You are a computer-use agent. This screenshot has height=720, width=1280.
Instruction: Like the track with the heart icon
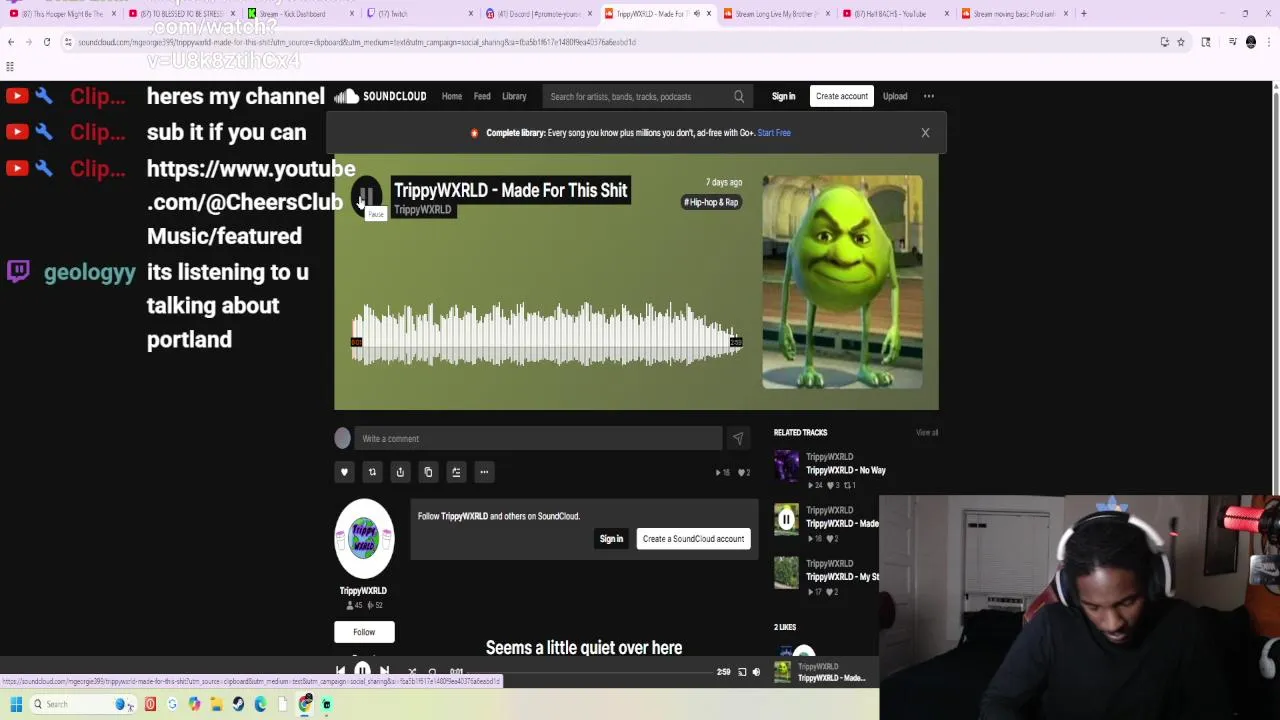click(x=344, y=472)
